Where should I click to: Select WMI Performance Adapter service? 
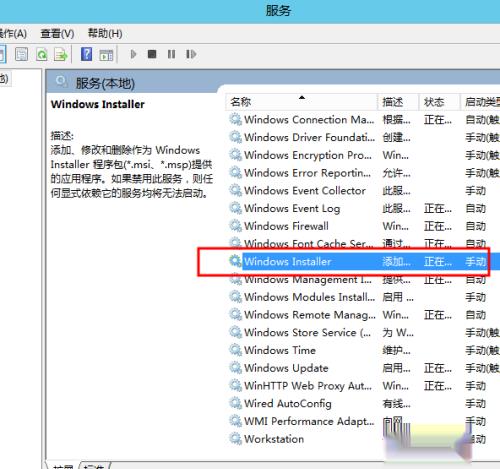point(364,421)
